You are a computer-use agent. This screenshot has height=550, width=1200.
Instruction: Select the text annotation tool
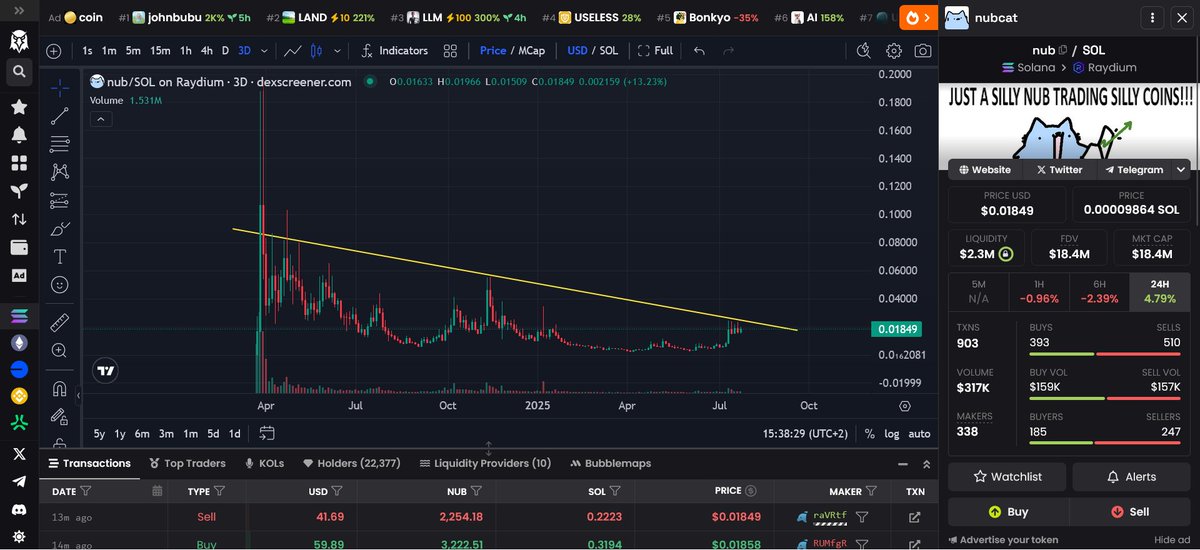(60, 256)
